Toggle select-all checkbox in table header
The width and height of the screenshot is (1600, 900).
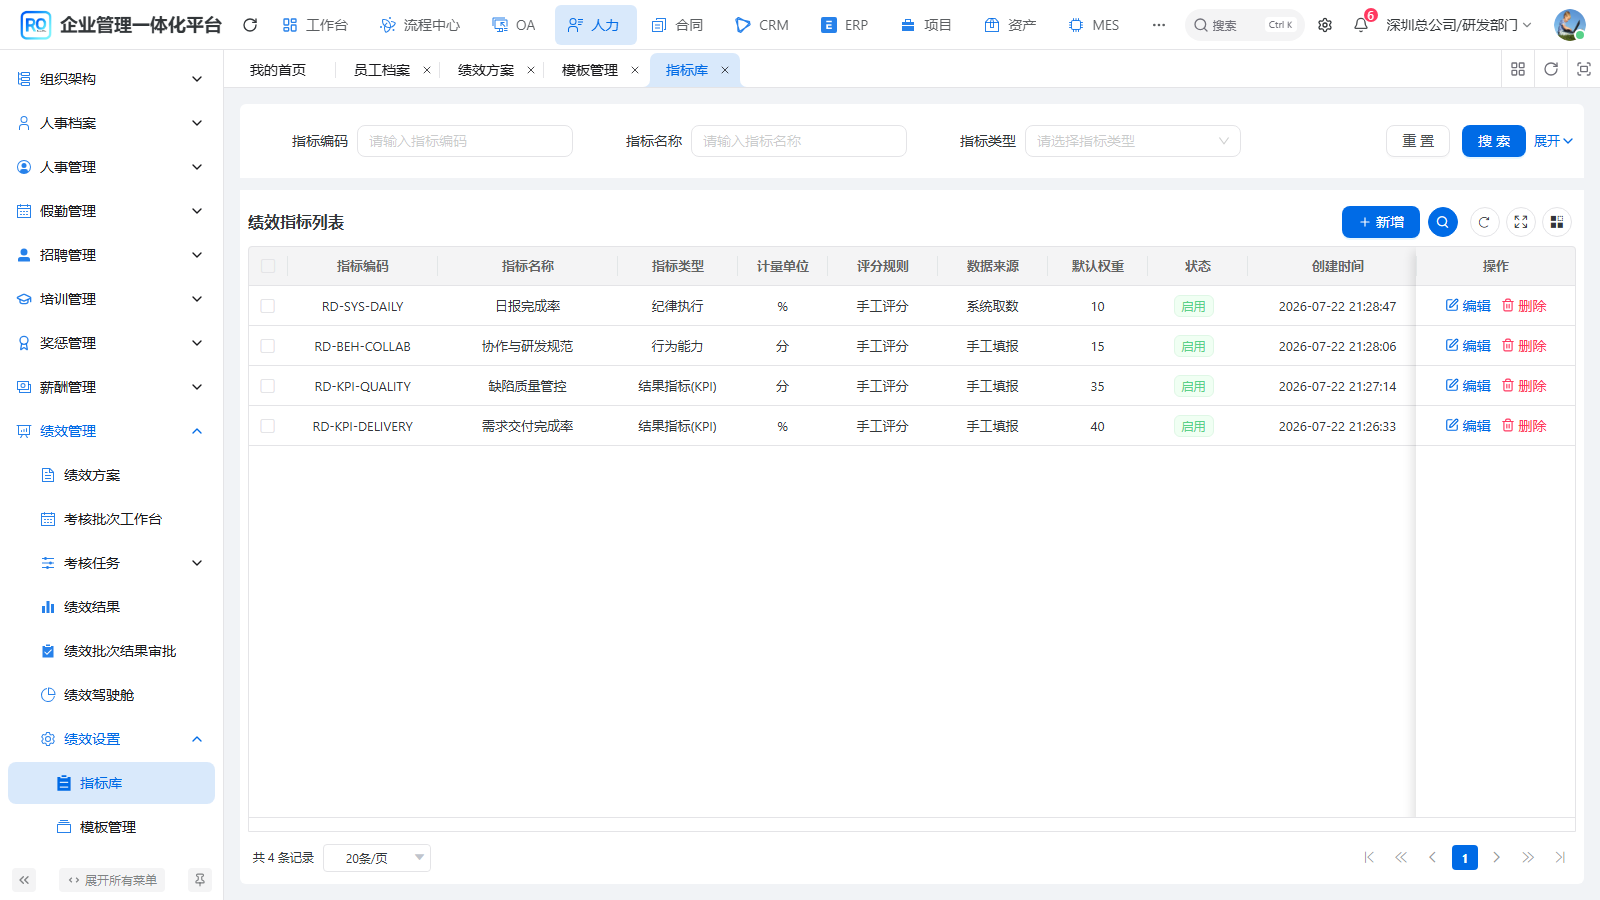268,266
